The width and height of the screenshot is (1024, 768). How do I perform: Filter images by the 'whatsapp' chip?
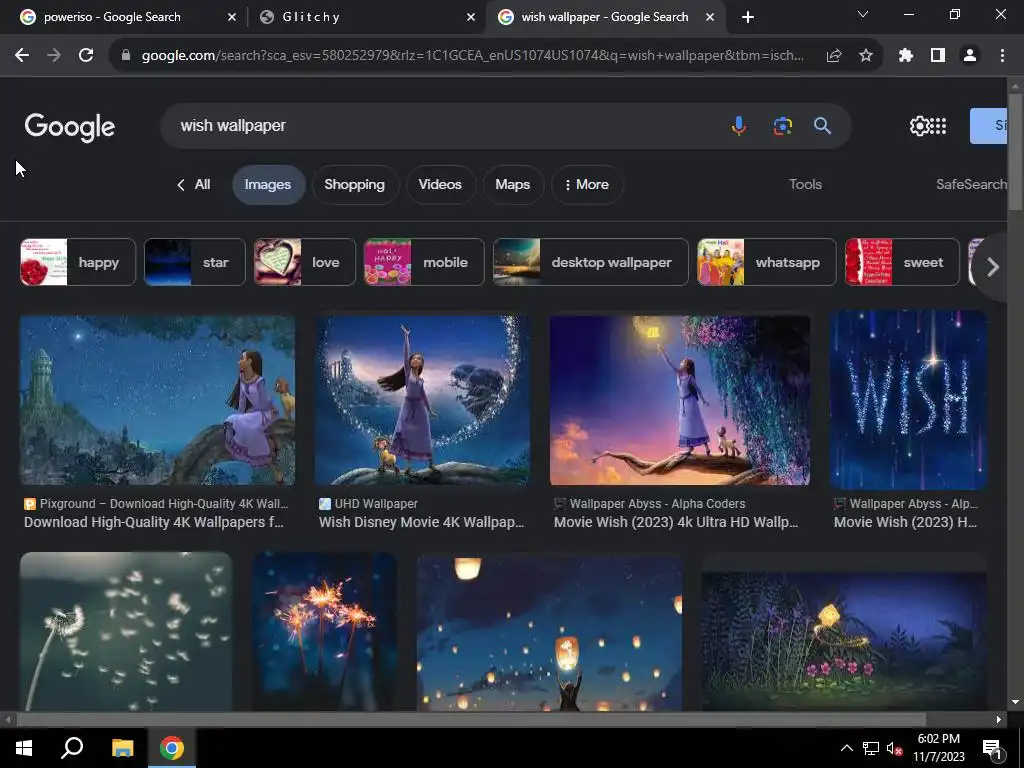click(766, 262)
